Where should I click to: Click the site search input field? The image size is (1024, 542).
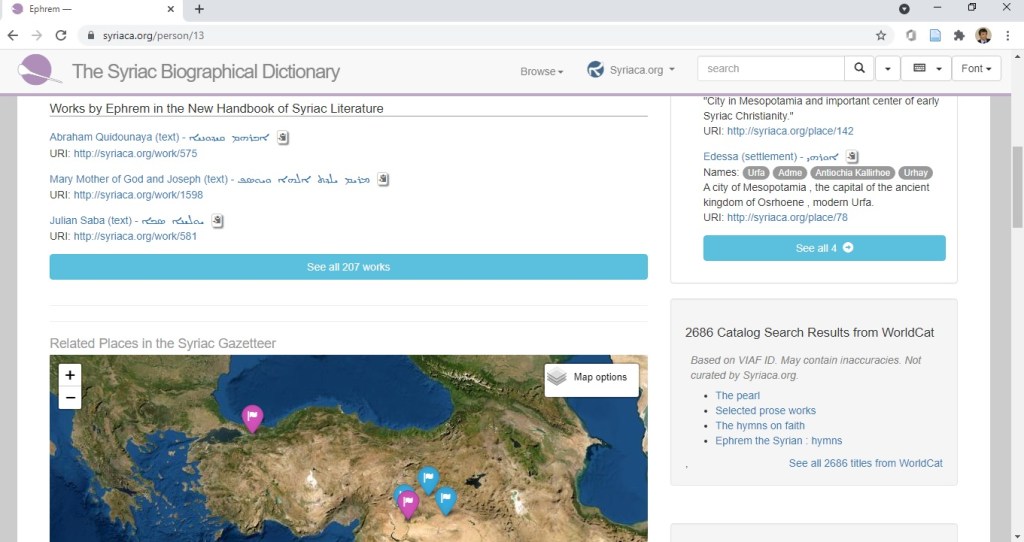click(770, 69)
